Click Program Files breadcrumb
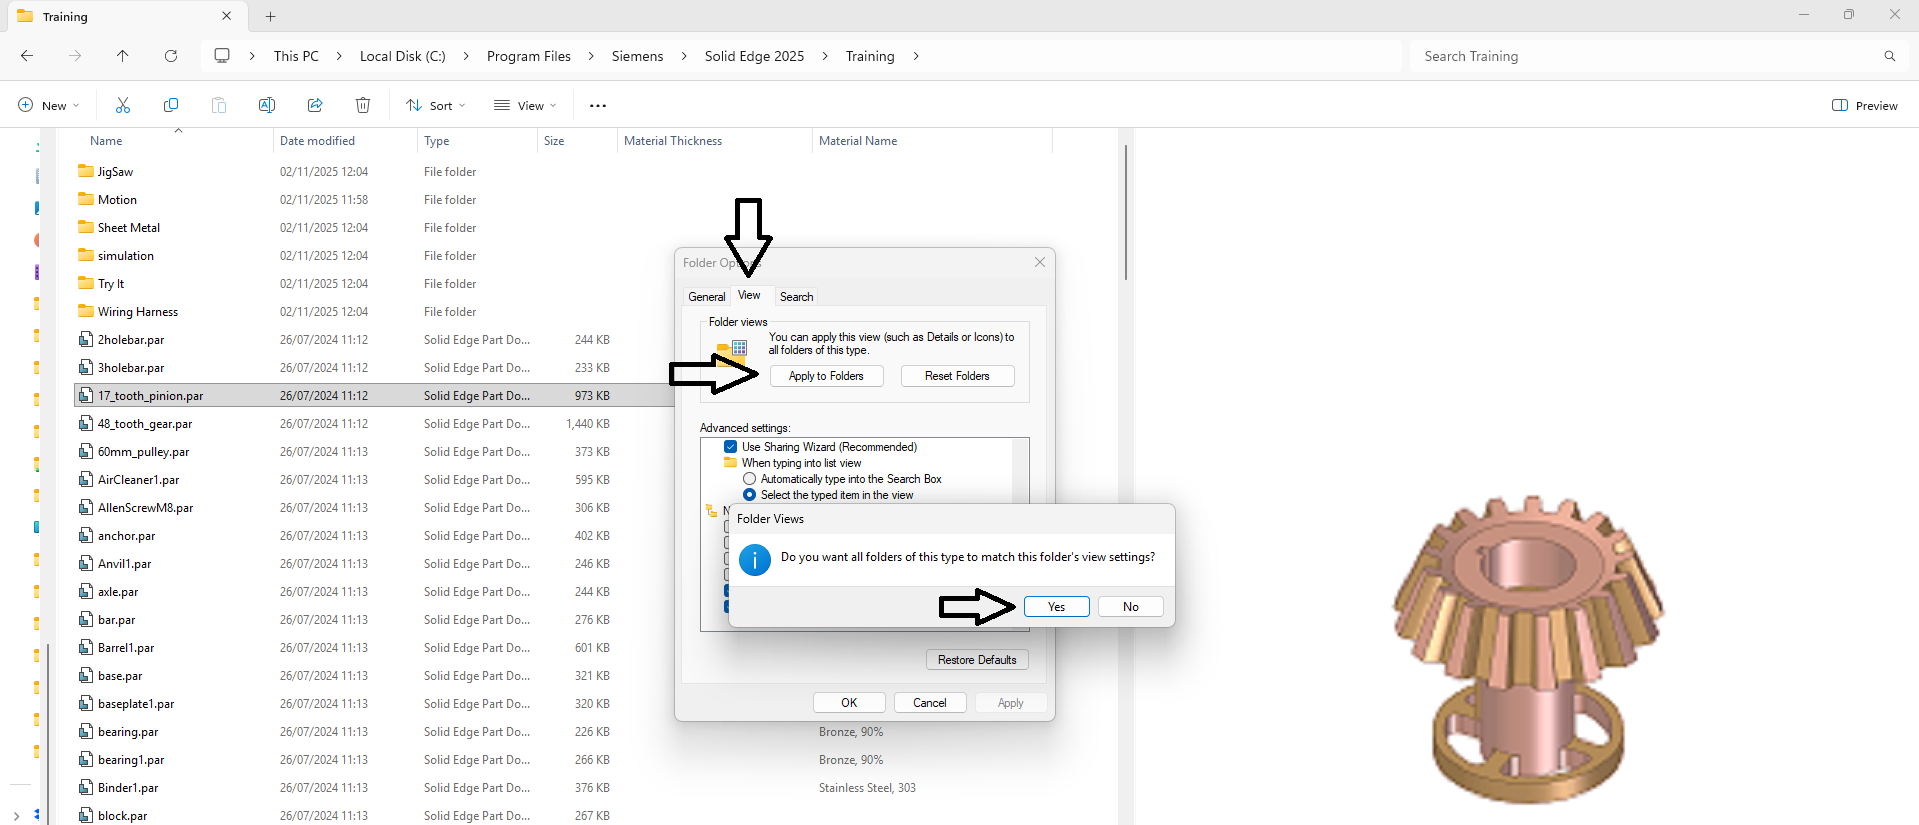Screen dimensions: 1919x825 click(529, 56)
